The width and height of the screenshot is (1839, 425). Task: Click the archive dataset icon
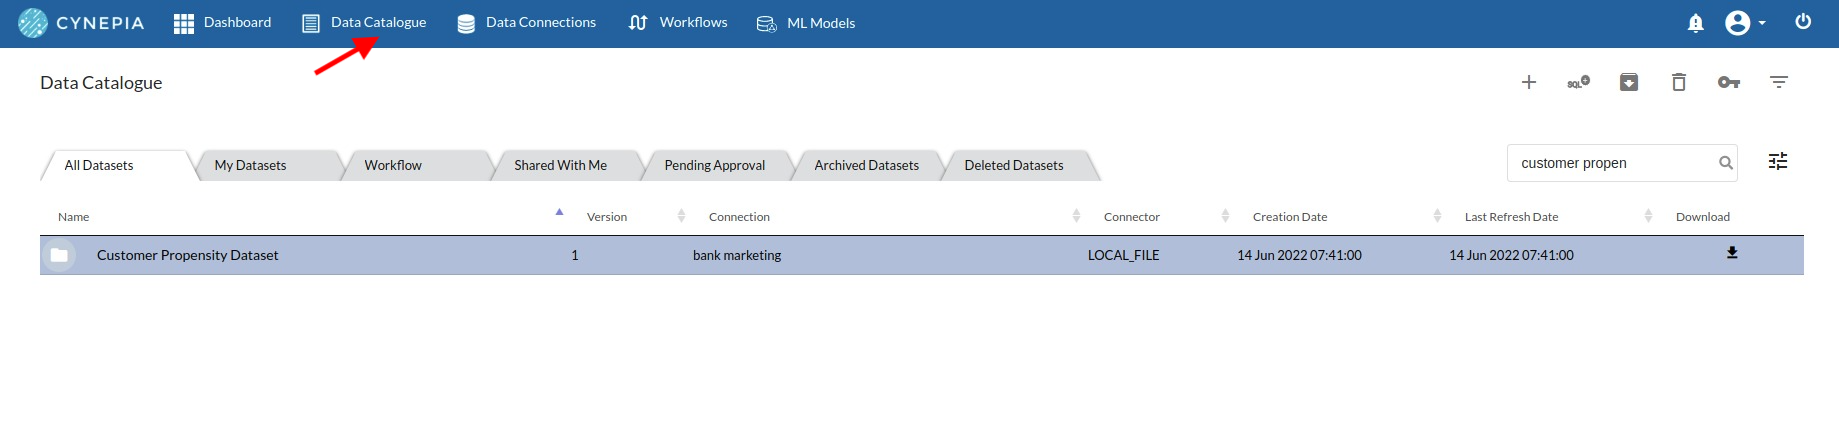[x=1628, y=82]
